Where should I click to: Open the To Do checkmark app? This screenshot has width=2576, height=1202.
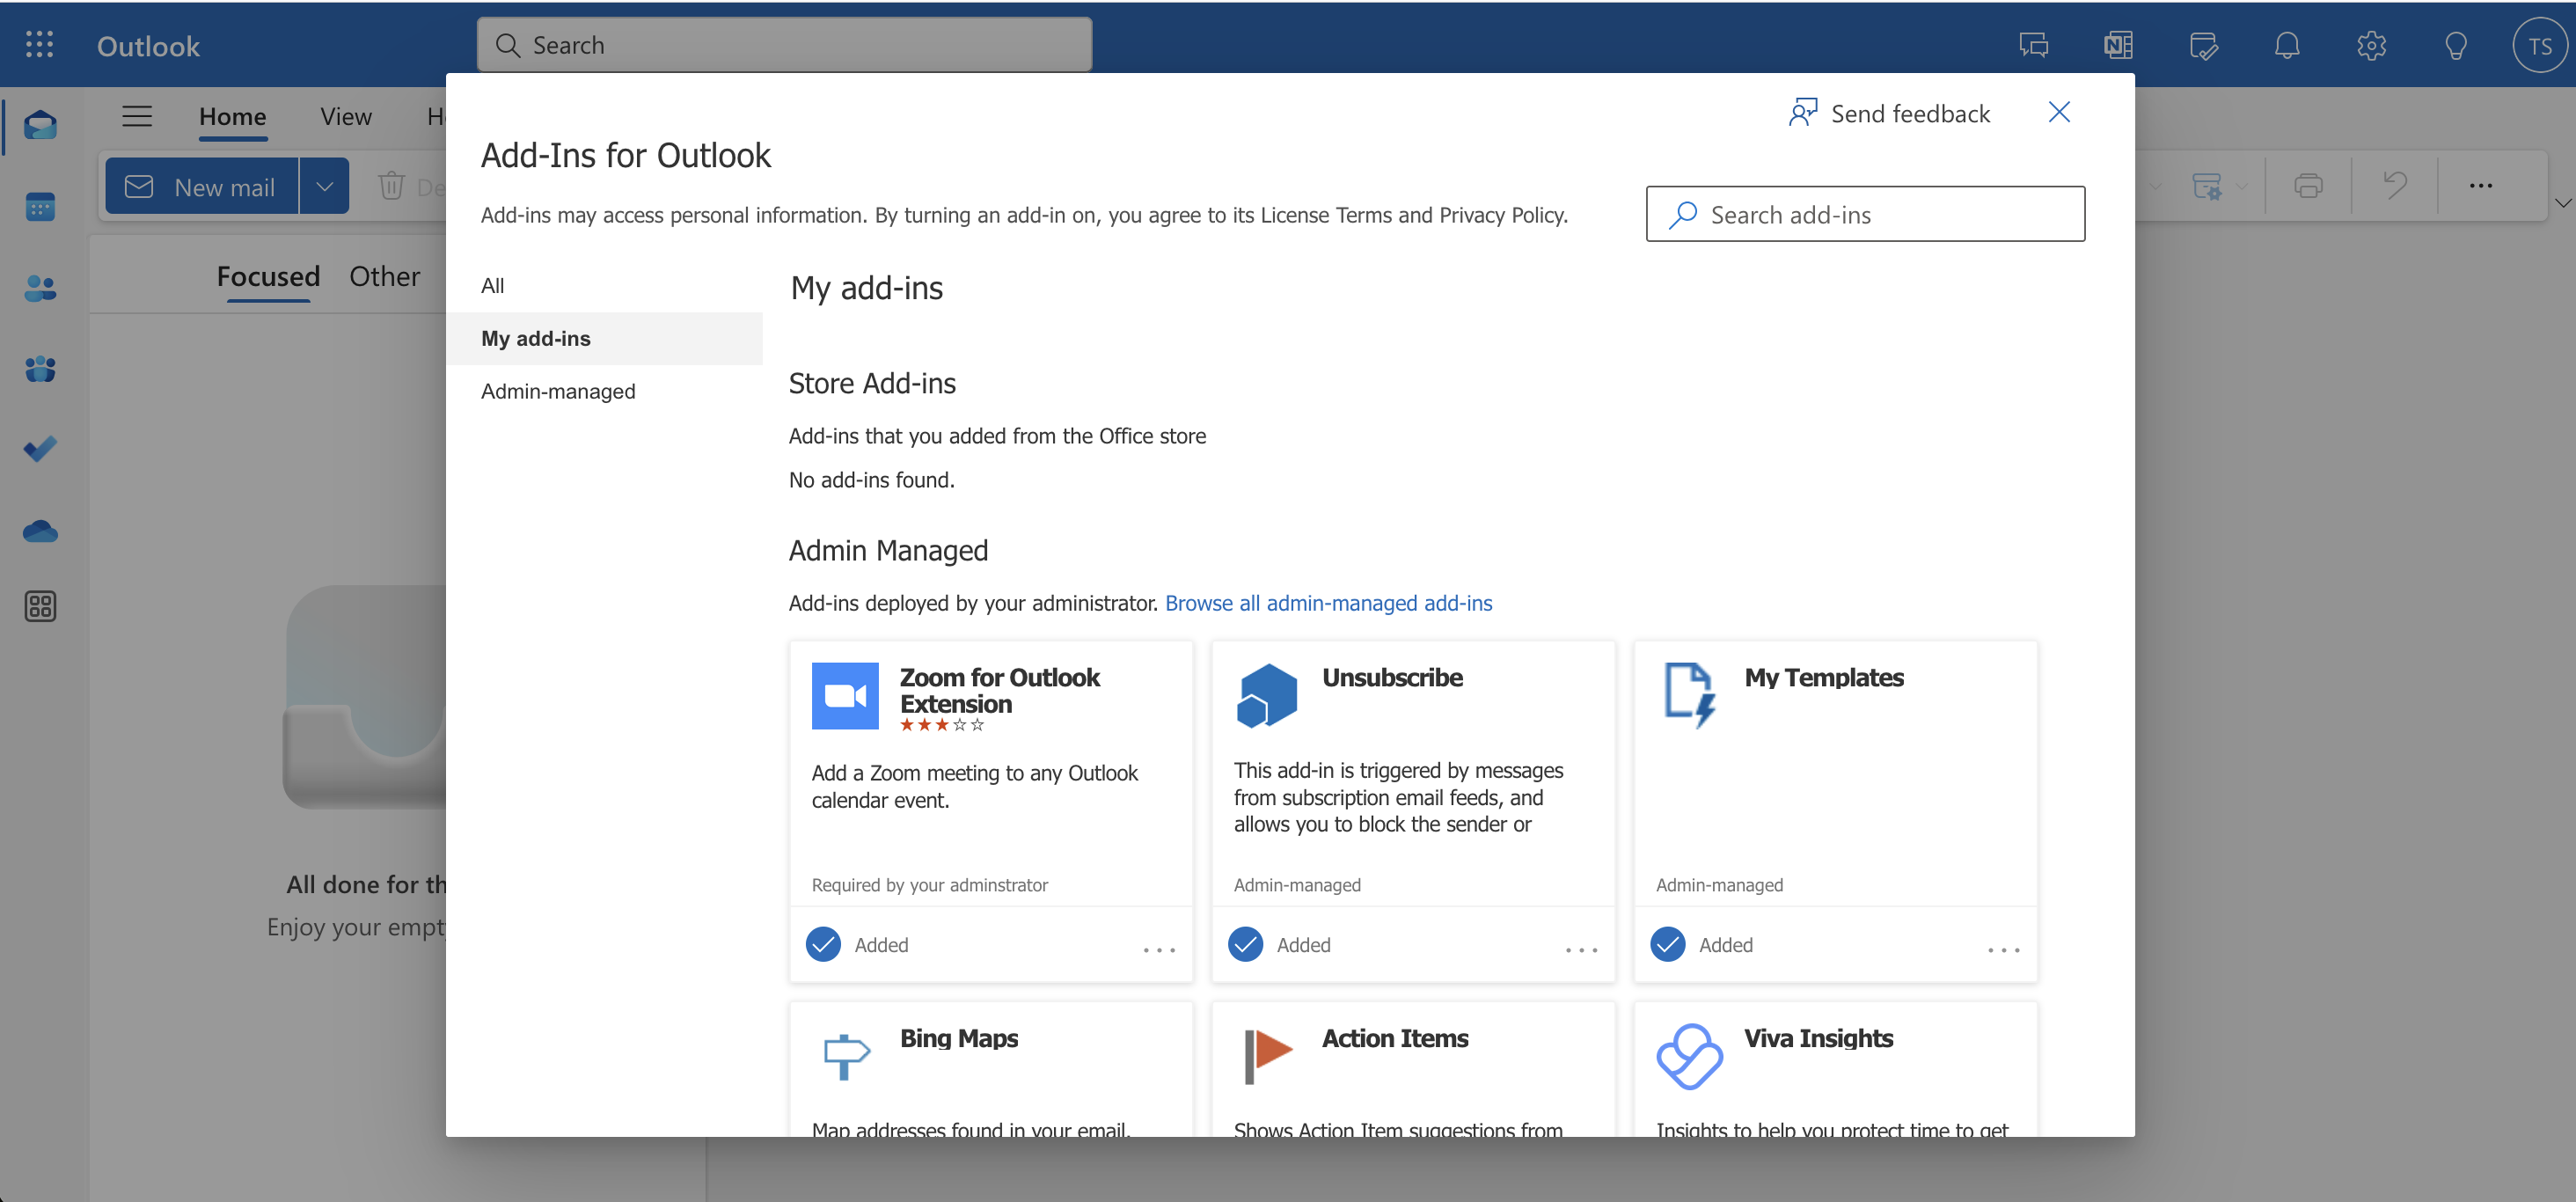[x=40, y=449]
